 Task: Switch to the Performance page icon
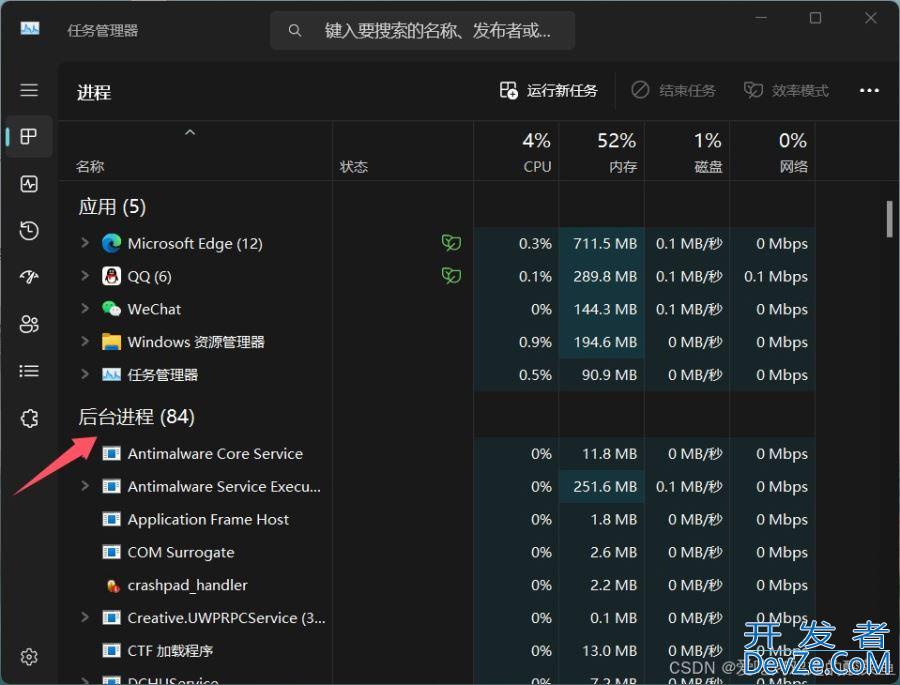click(29, 184)
